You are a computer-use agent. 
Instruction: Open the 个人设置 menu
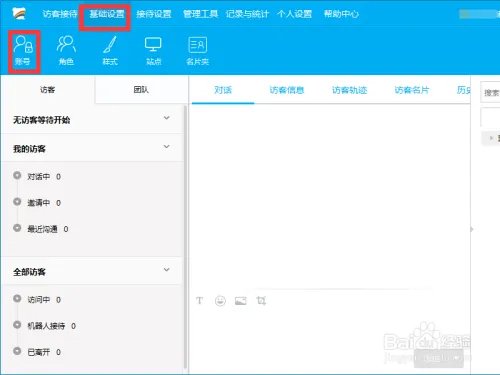(x=294, y=14)
